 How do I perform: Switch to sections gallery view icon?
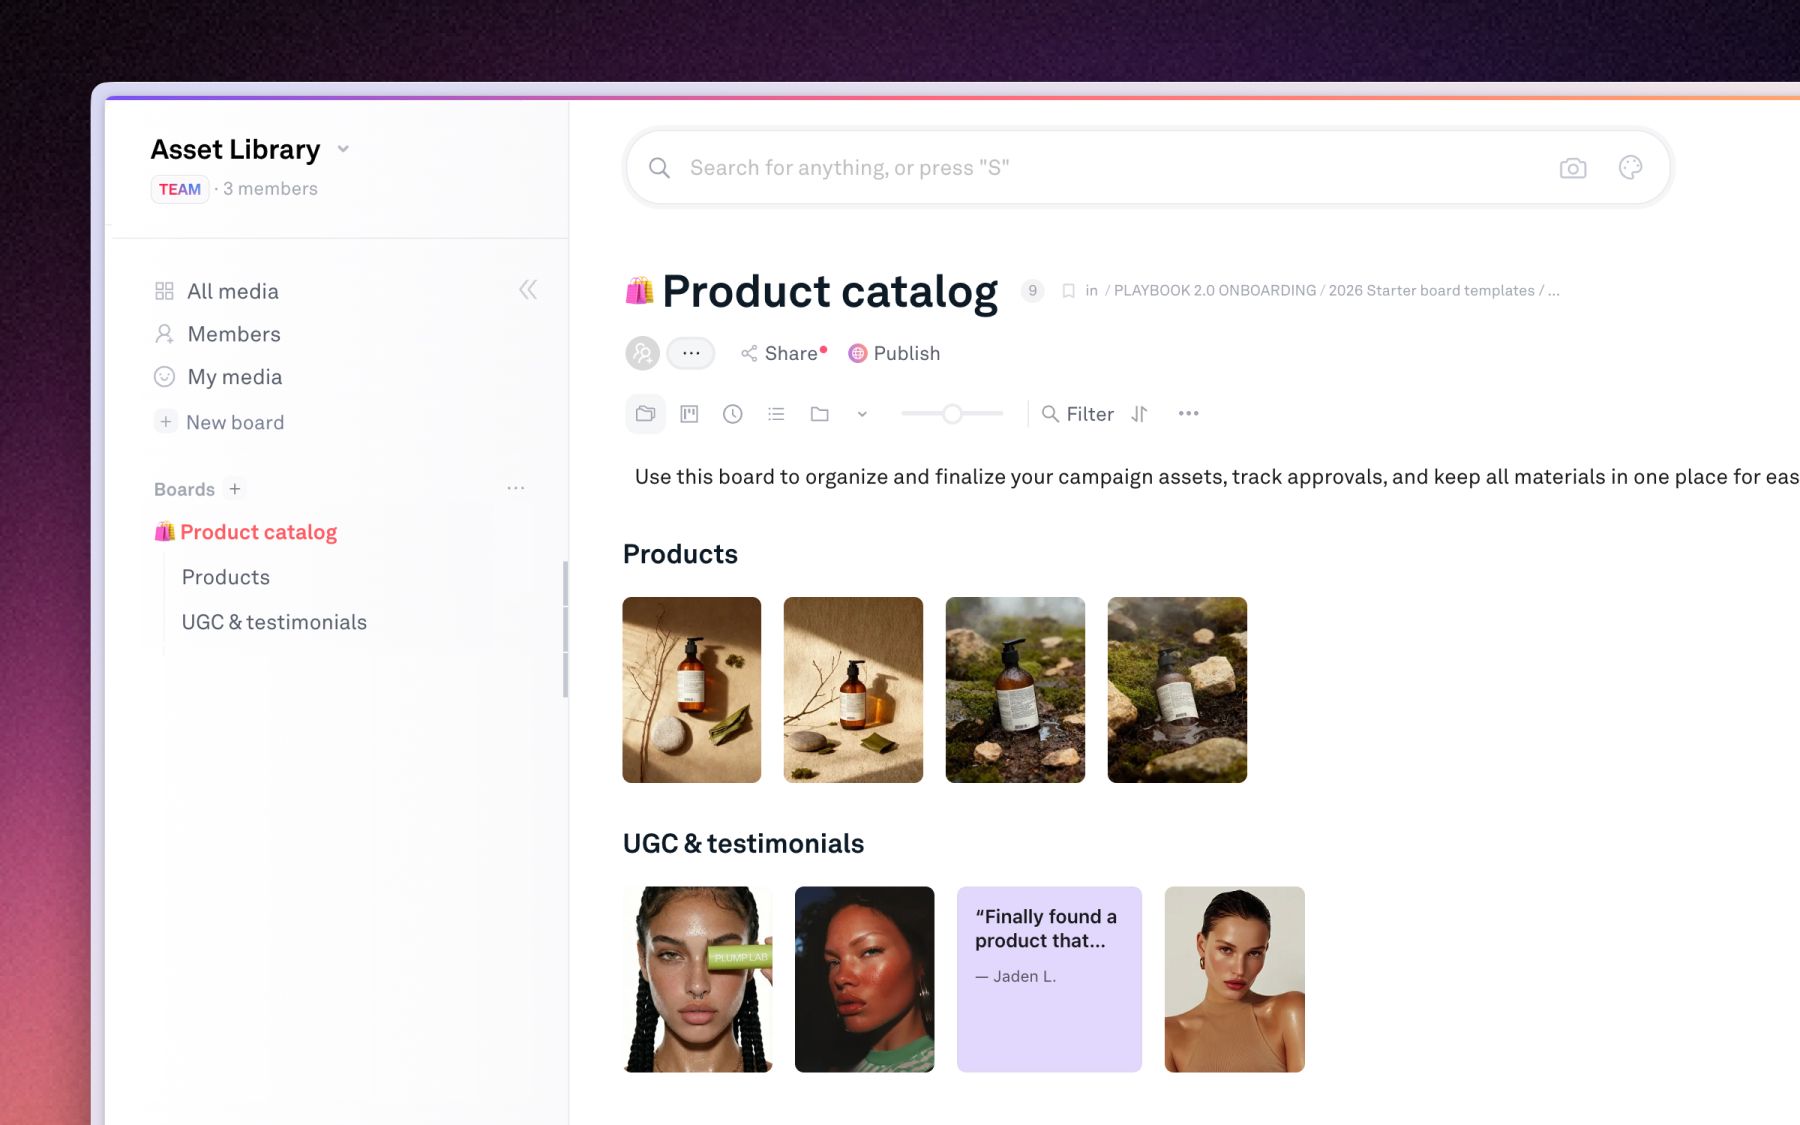pyautogui.click(x=645, y=414)
